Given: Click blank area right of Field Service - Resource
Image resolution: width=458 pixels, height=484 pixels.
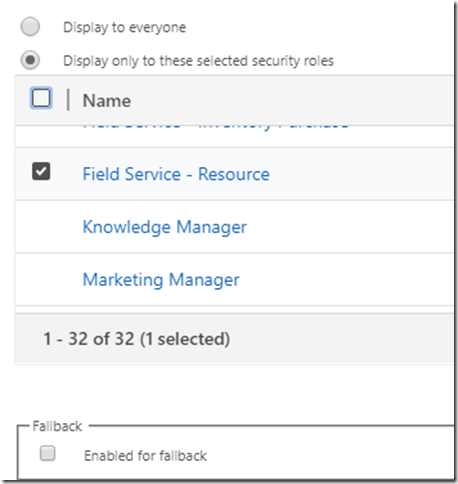Looking at the screenshot, I should click(x=362, y=174).
